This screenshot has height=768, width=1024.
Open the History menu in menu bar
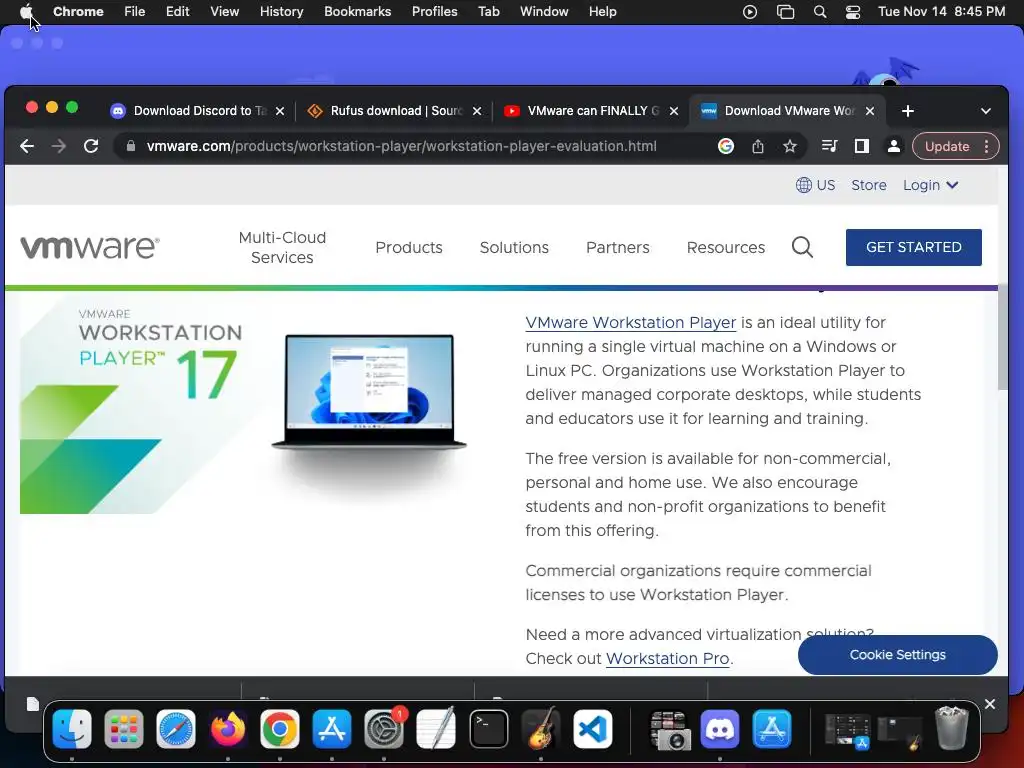[x=281, y=12]
